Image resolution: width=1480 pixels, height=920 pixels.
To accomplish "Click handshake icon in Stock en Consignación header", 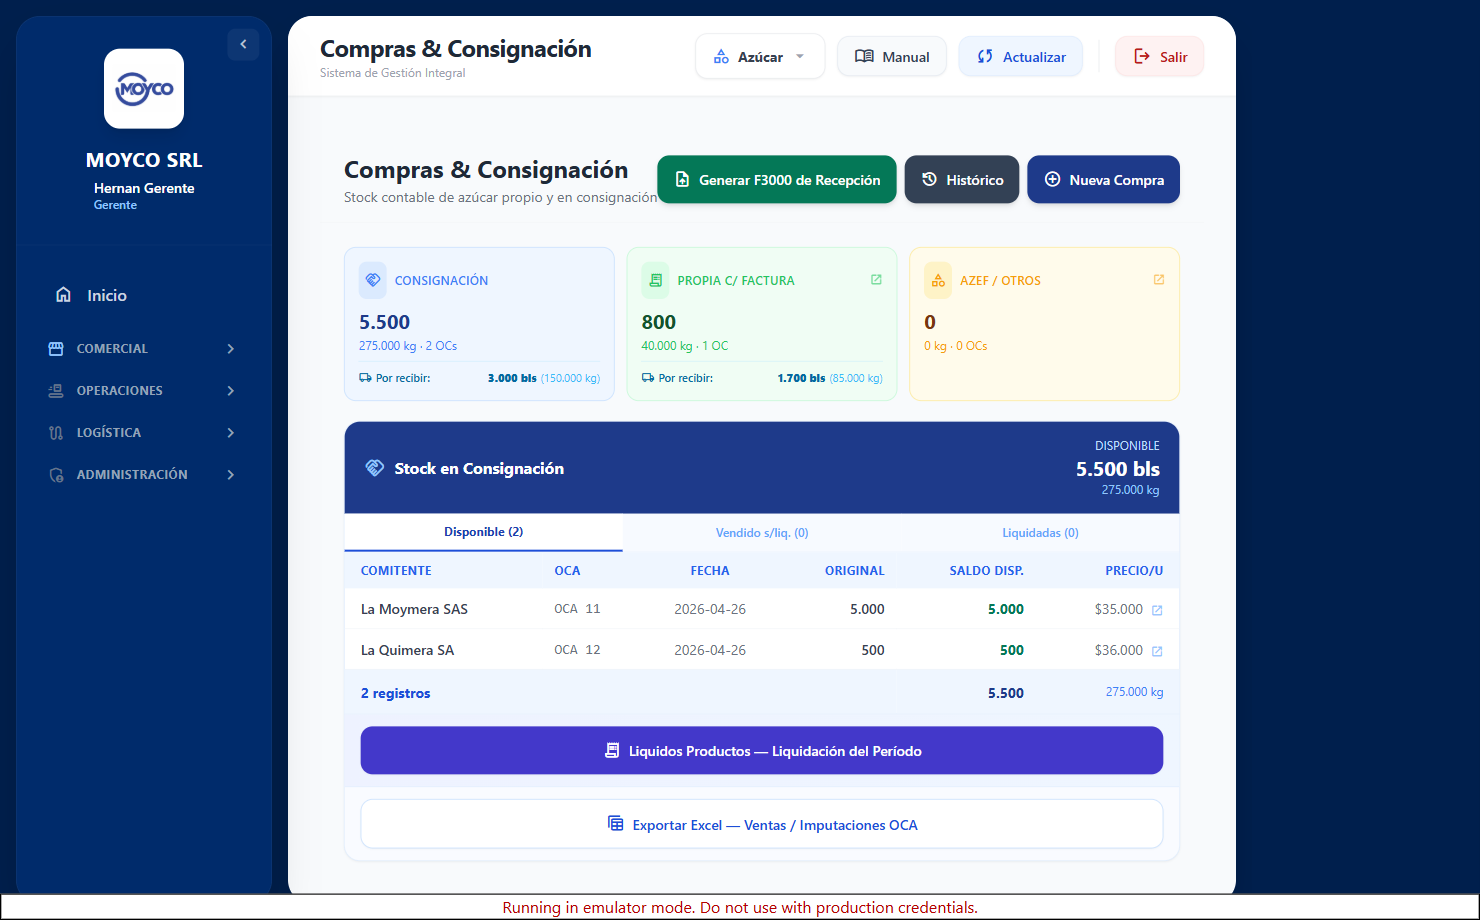I will (374, 468).
